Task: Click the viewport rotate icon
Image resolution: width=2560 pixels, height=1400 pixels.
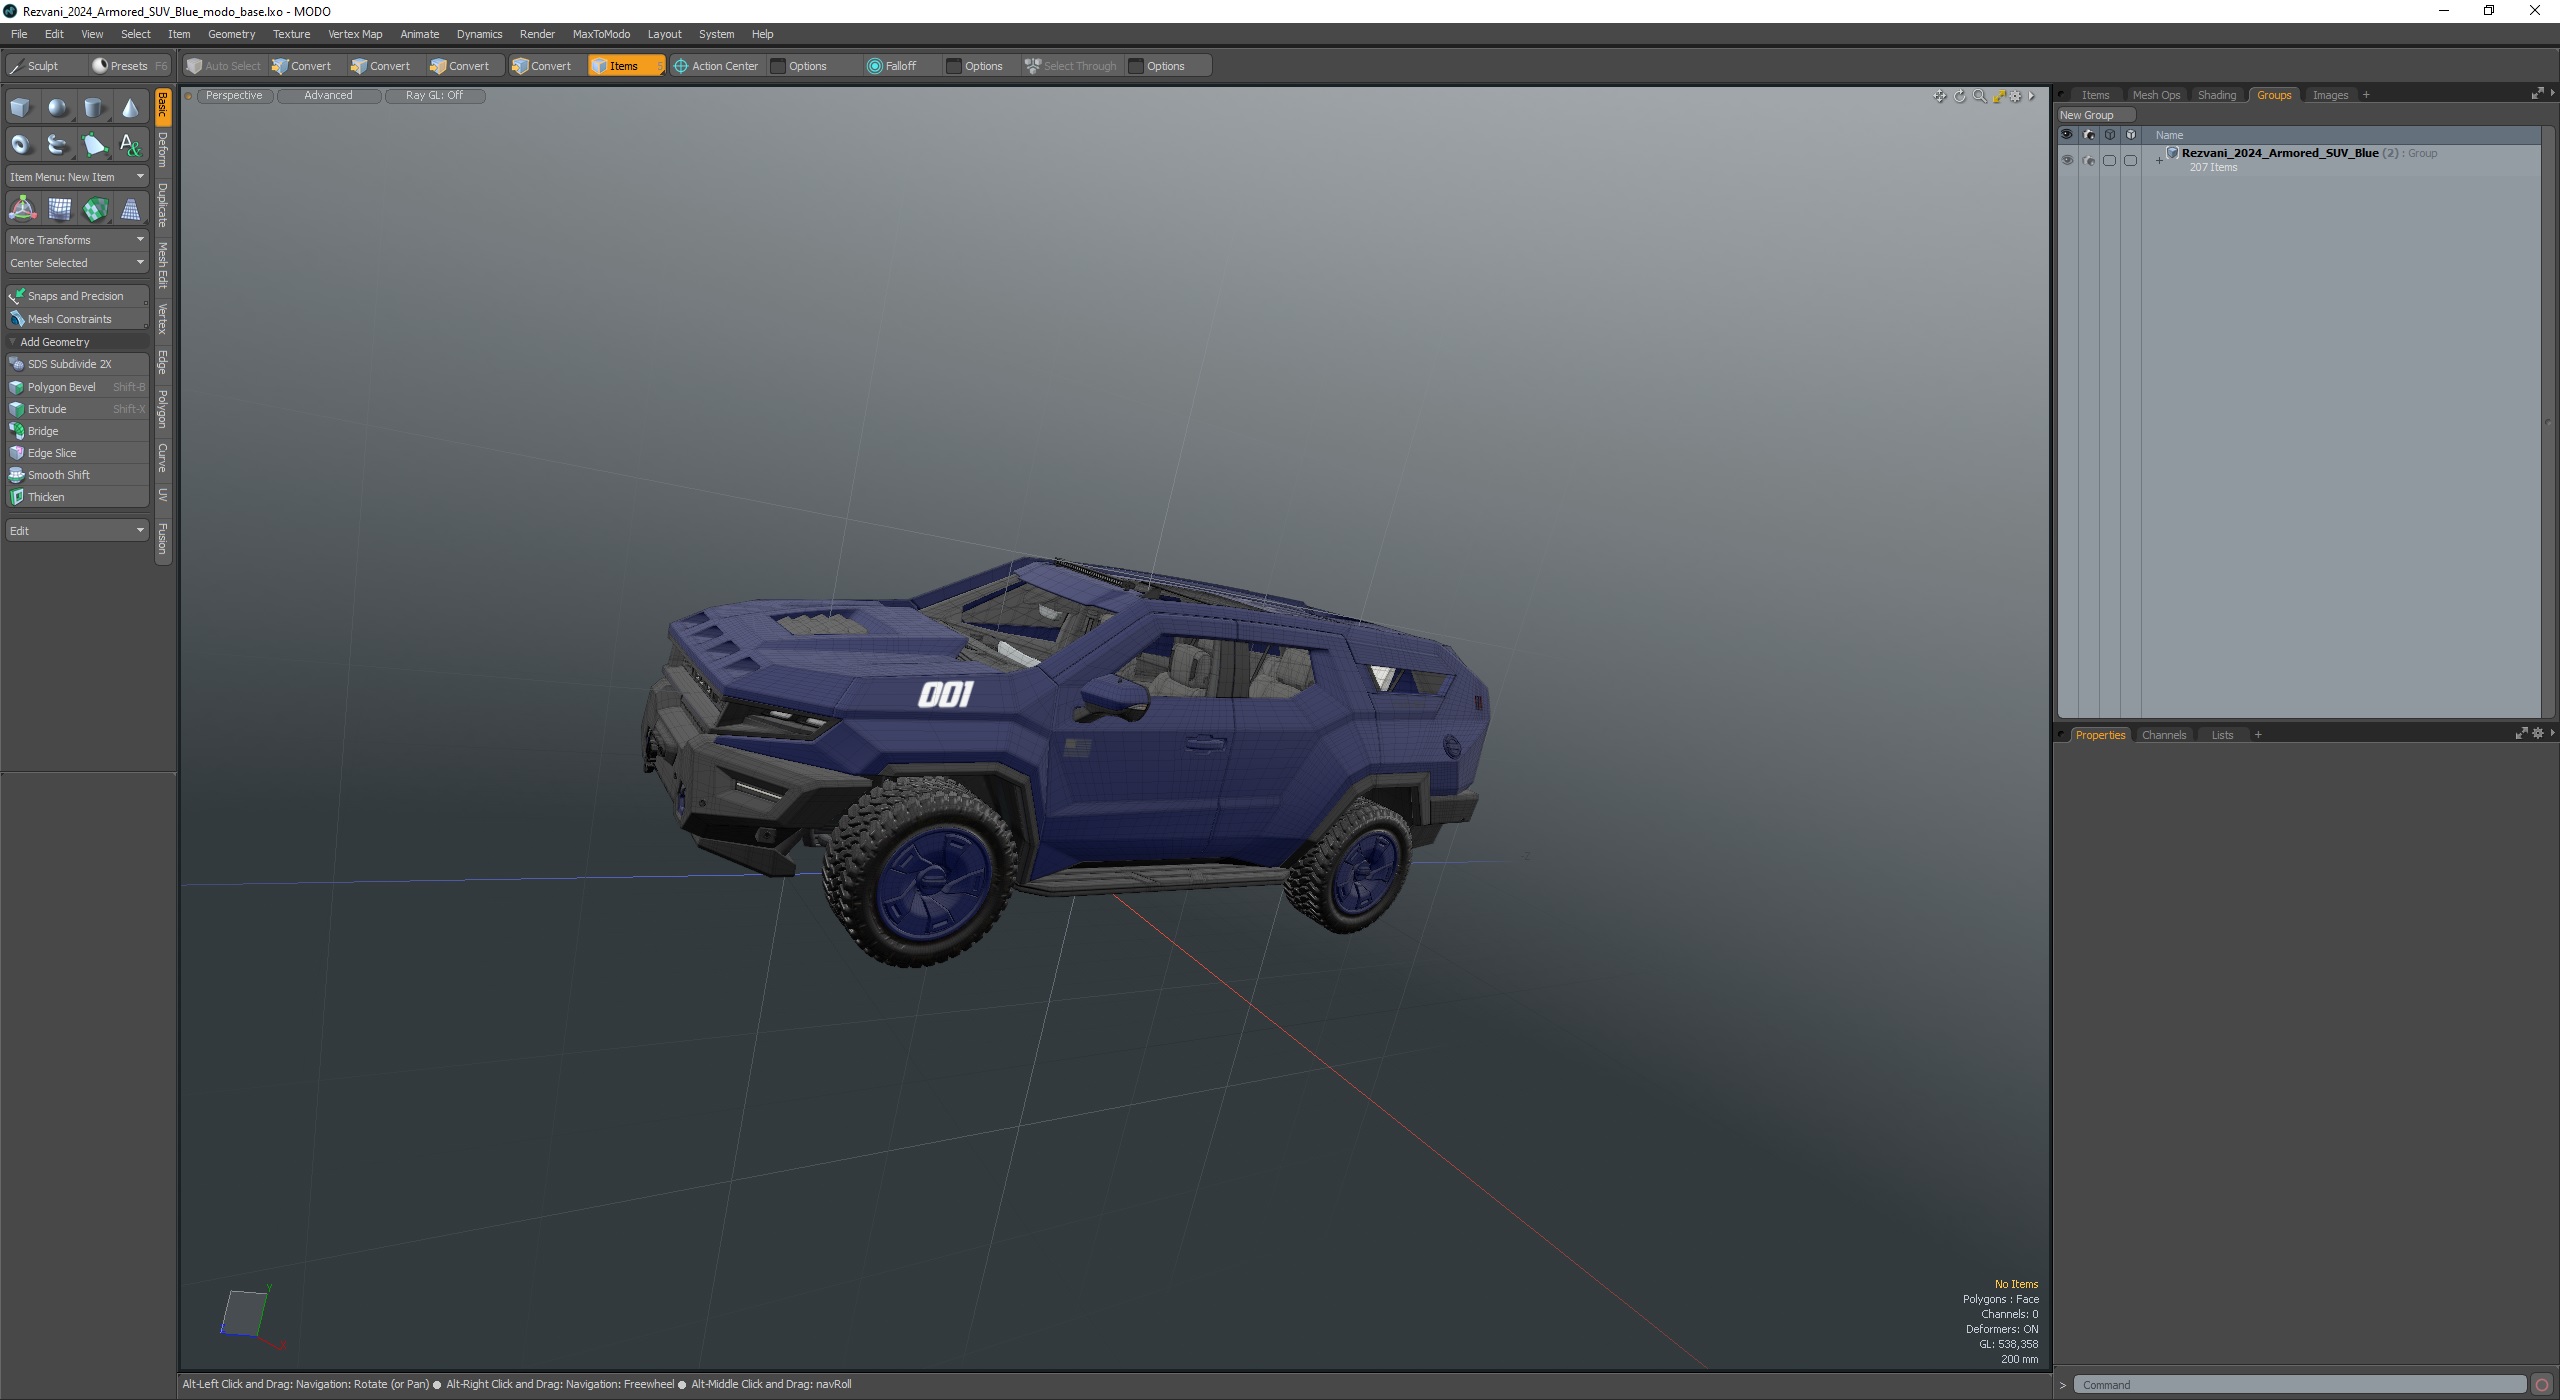Action: pos(1959,96)
